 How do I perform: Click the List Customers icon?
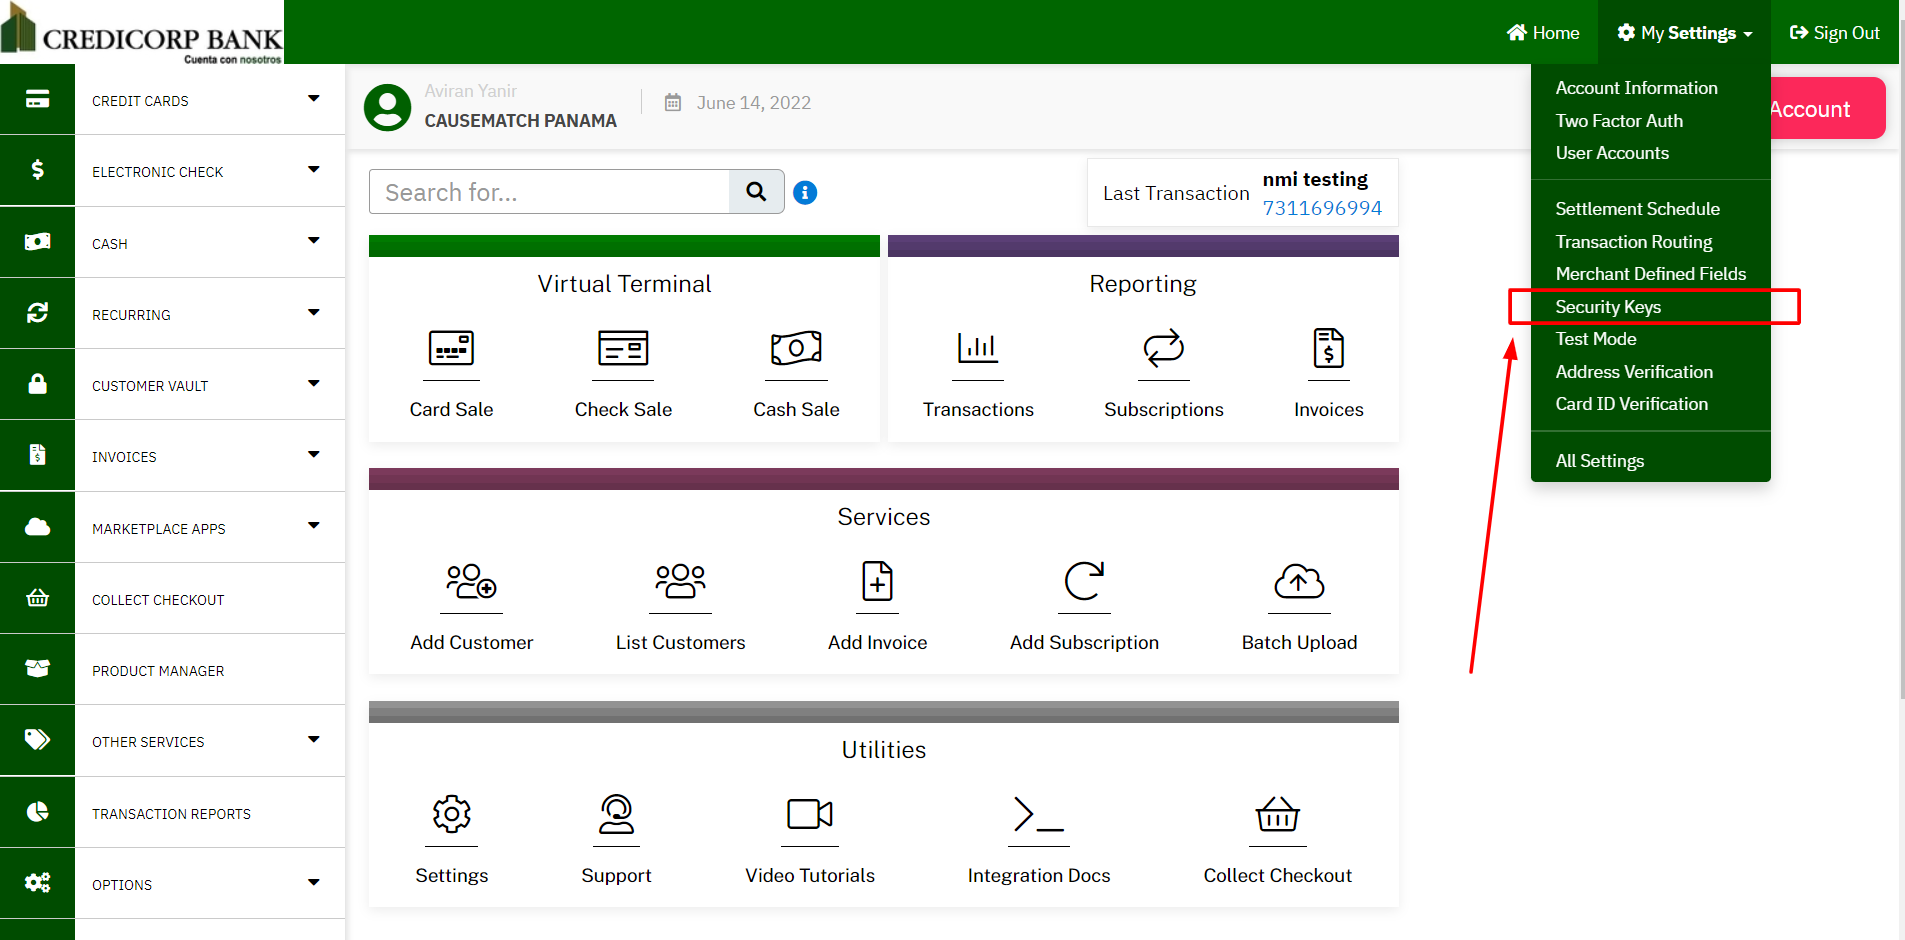[681, 581]
